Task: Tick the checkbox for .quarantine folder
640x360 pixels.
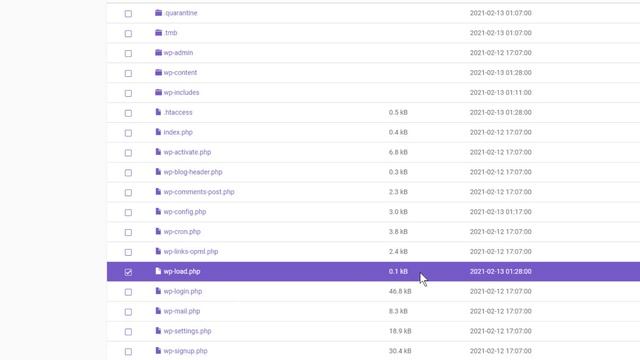Action: coord(128,13)
